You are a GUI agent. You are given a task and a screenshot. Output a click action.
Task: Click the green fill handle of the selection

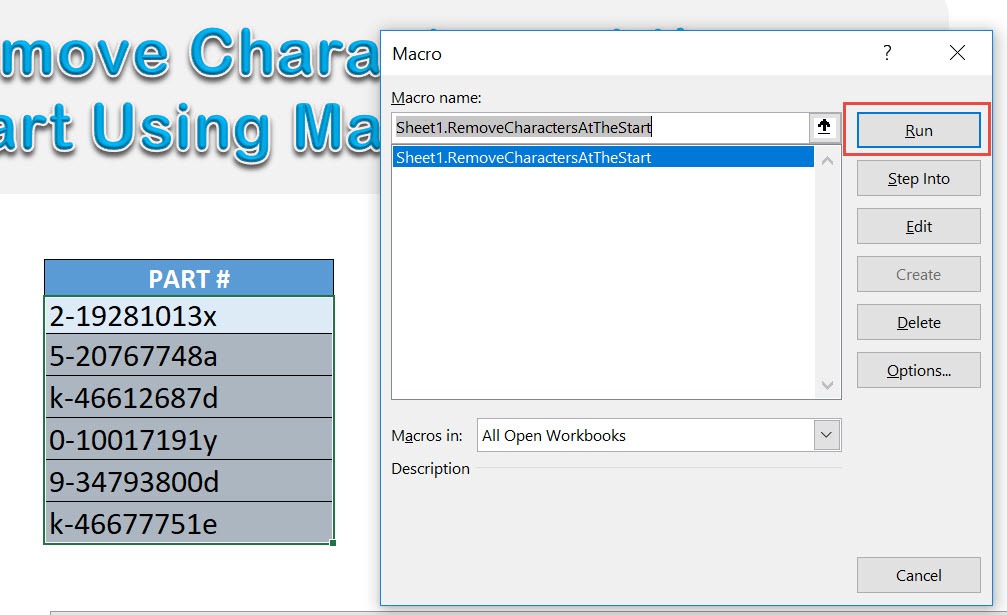[333, 543]
